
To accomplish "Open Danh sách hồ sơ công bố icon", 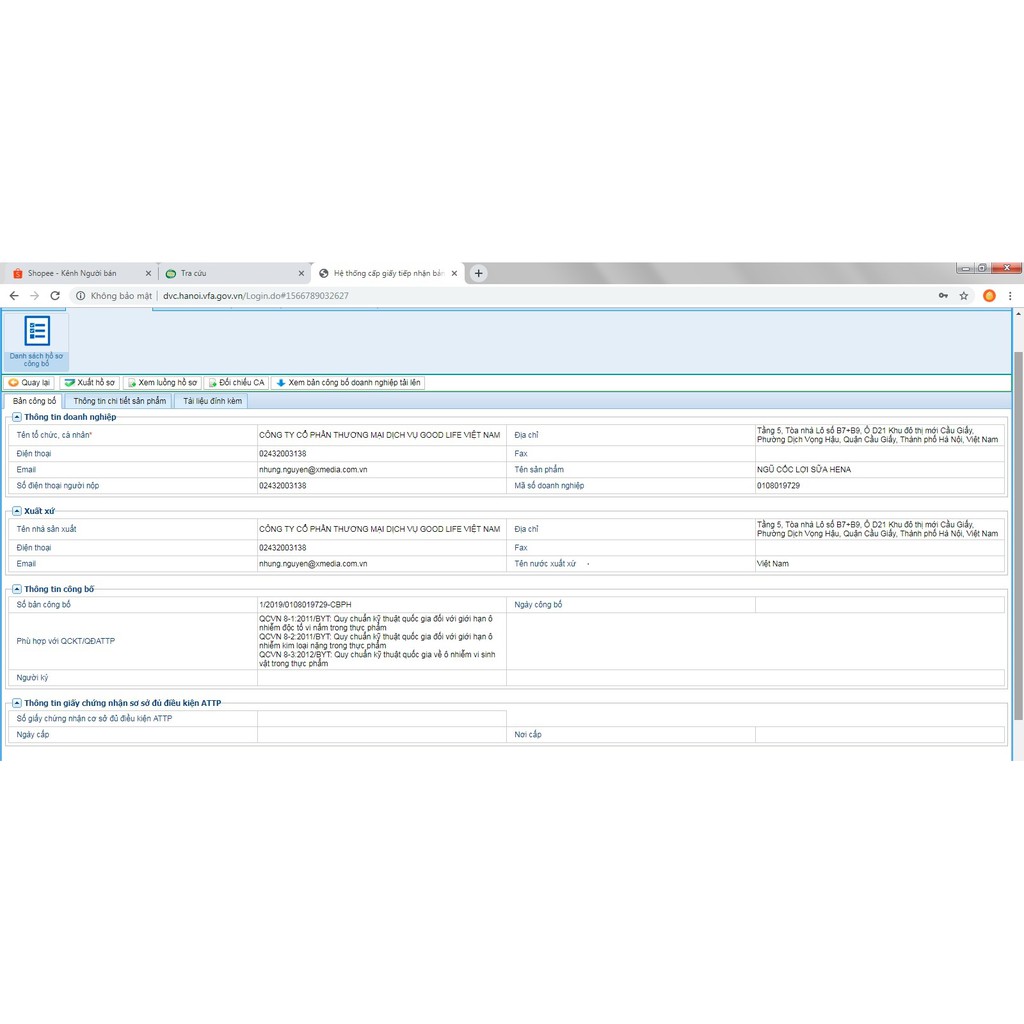I will (37, 339).
